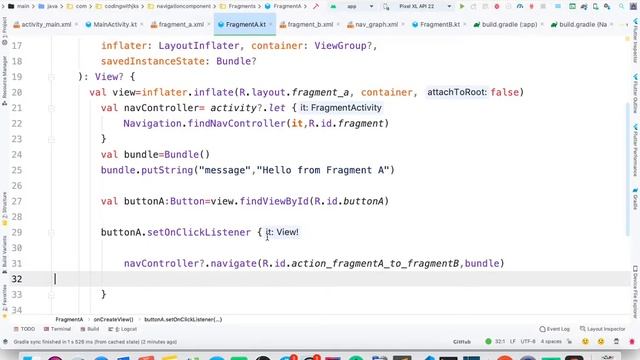
Task: Open the Build Variants side panel
Action: click(x=4, y=254)
